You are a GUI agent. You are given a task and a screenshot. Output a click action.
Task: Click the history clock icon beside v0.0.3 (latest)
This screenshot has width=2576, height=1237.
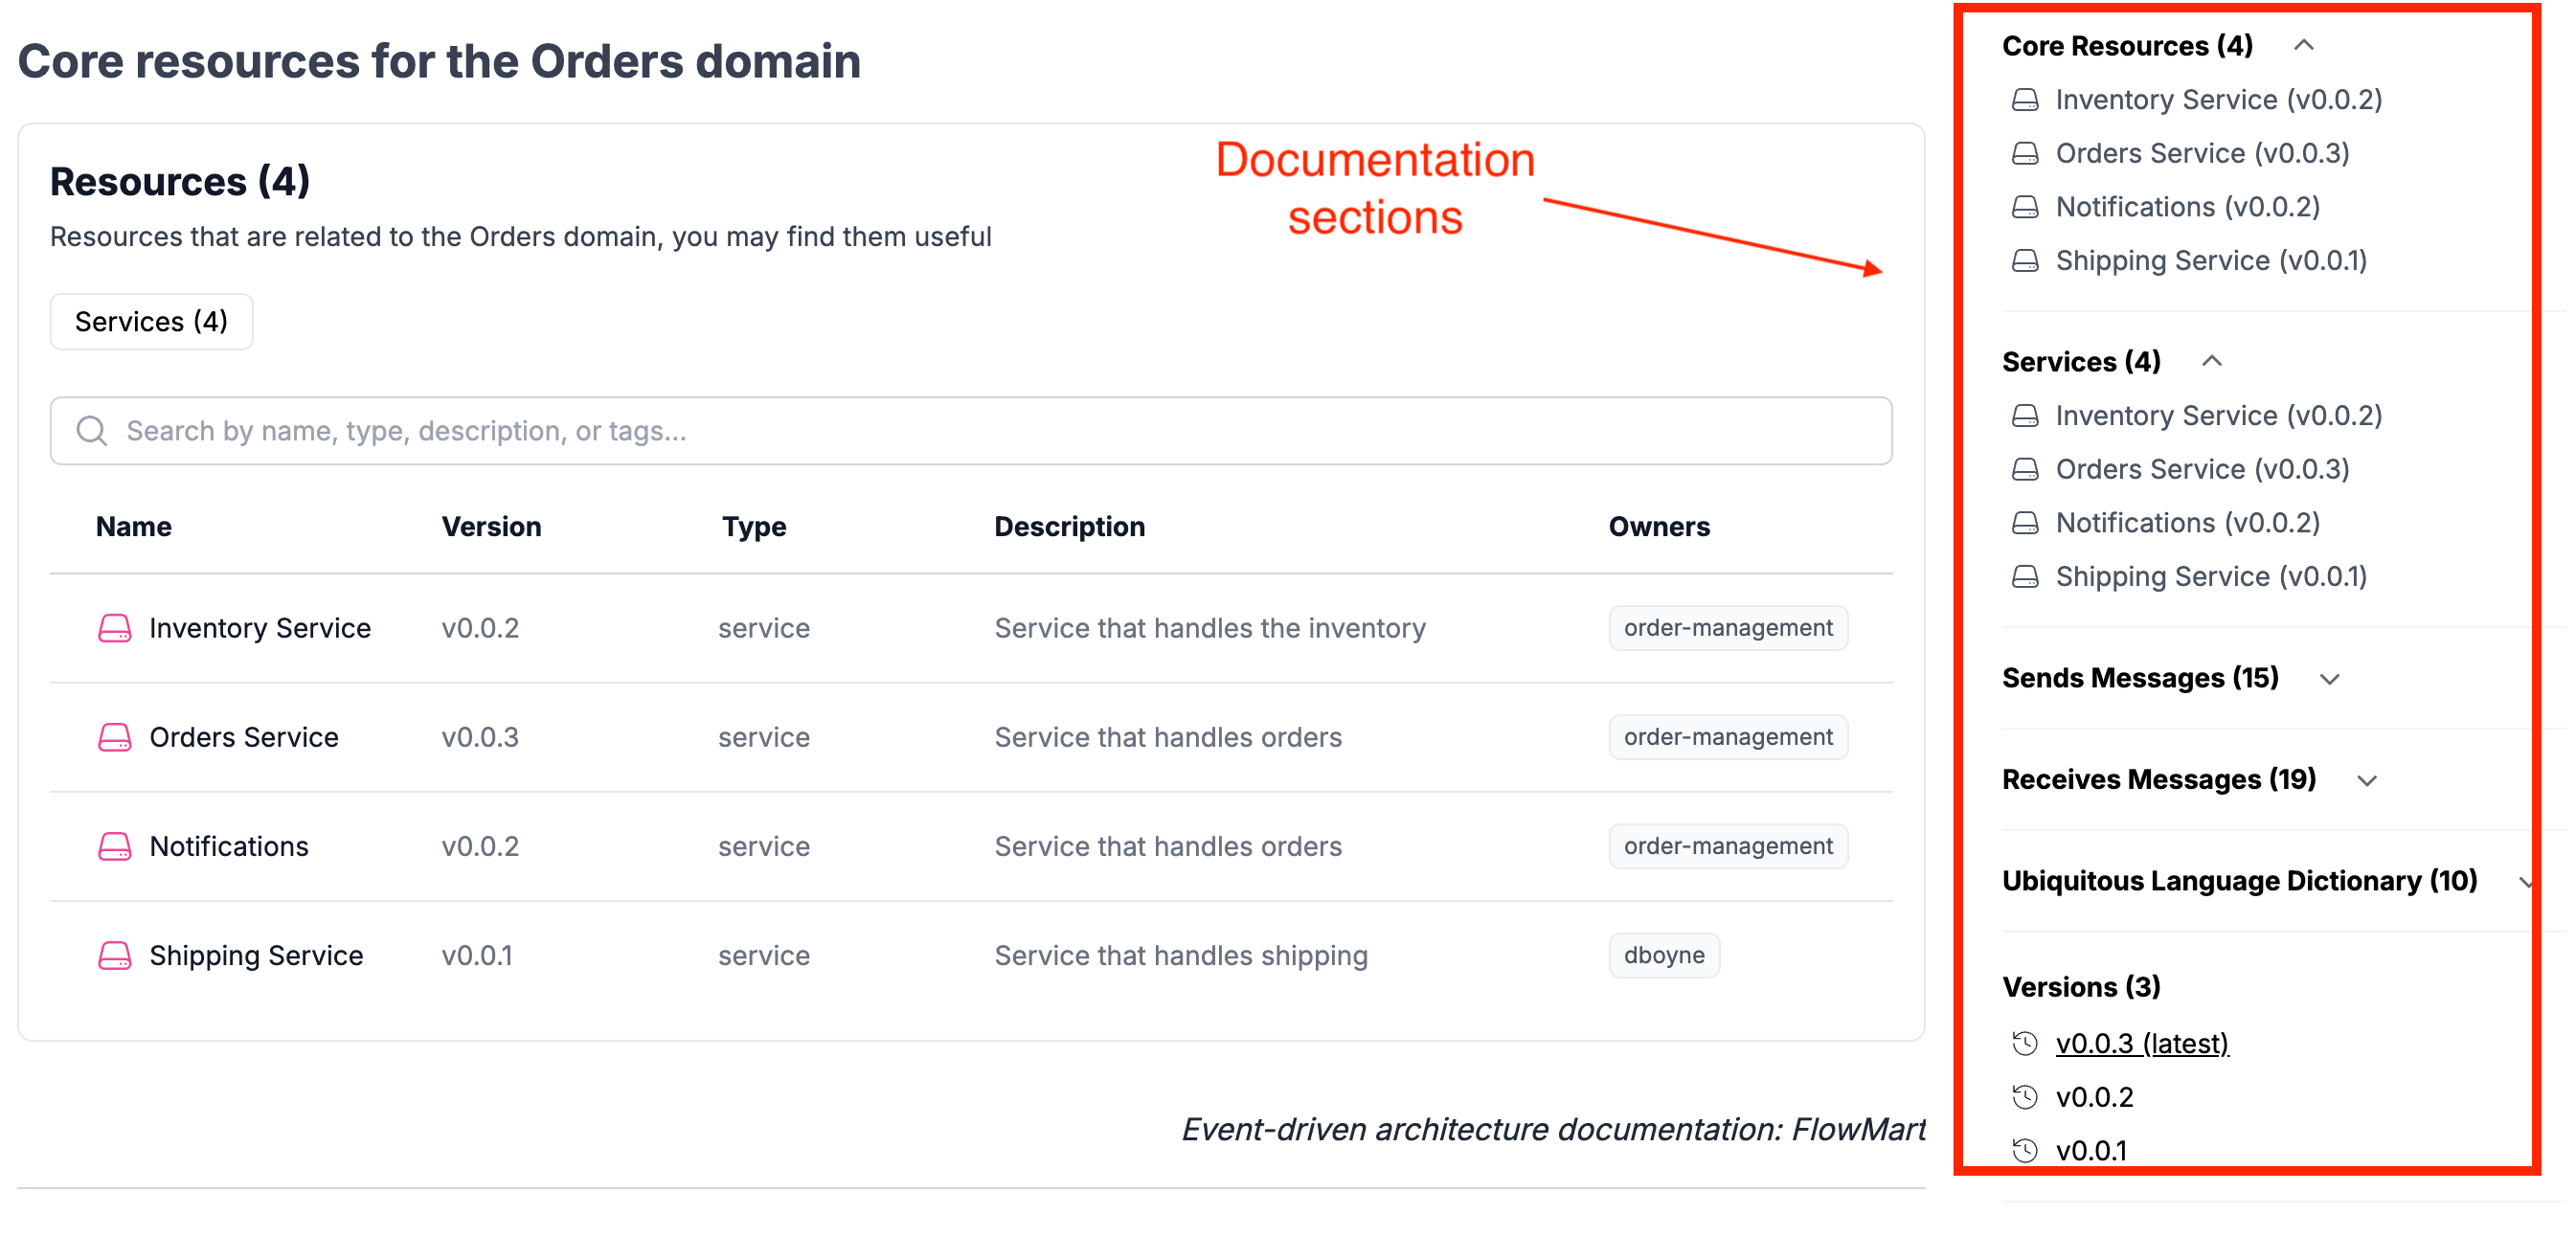point(2024,1043)
